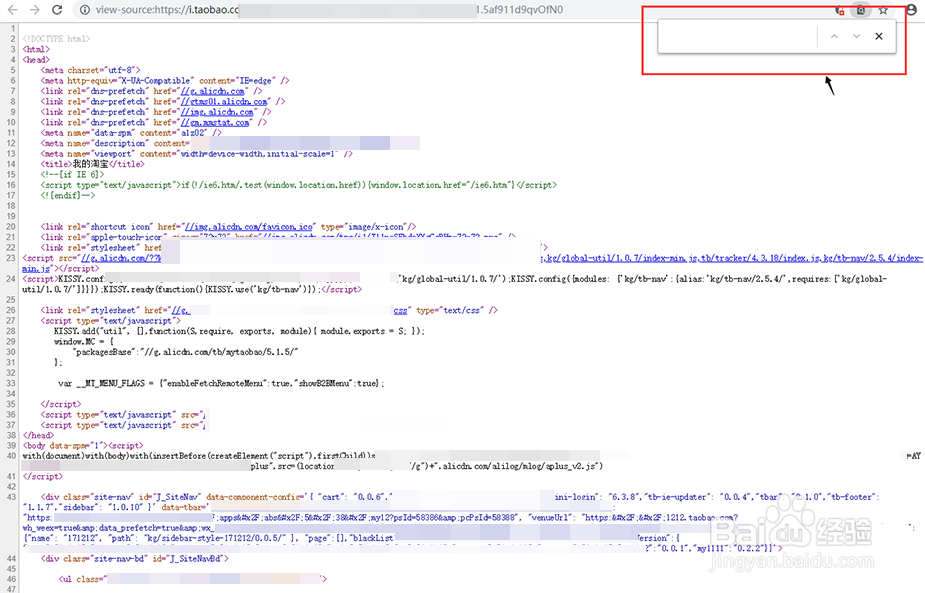
Task: Click the find-in-page magnifier icon
Action: pos(861,11)
